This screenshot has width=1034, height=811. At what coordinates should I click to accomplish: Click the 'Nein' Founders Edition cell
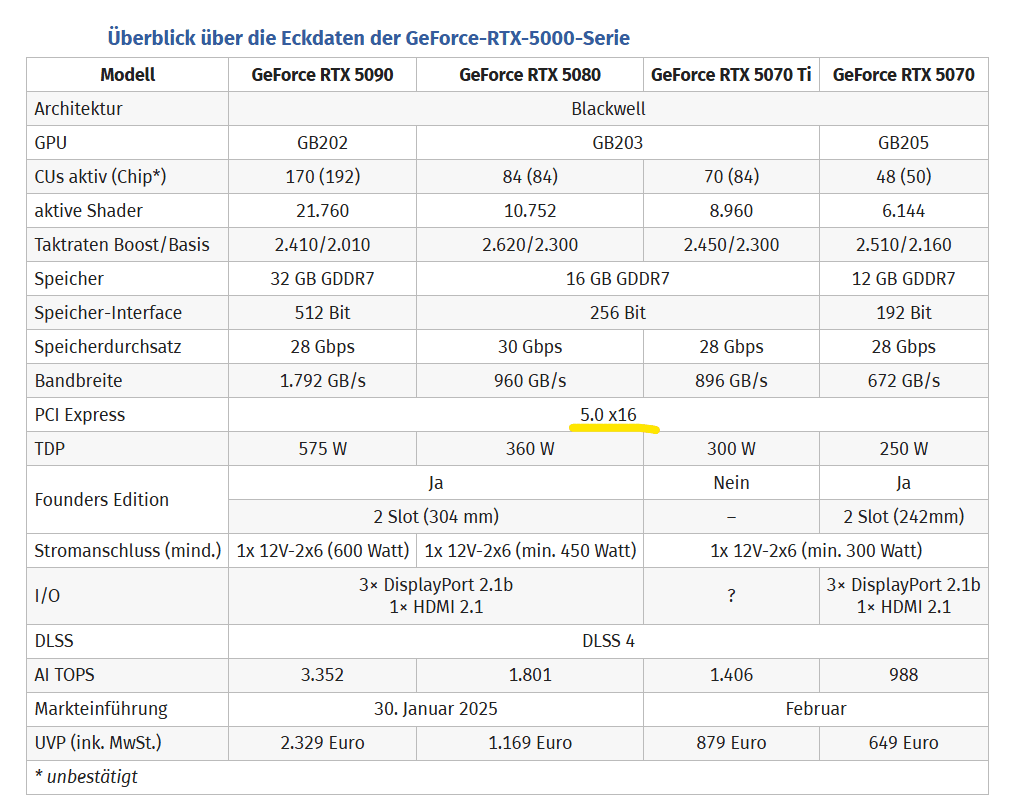pyautogui.click(x=731, y=483)
